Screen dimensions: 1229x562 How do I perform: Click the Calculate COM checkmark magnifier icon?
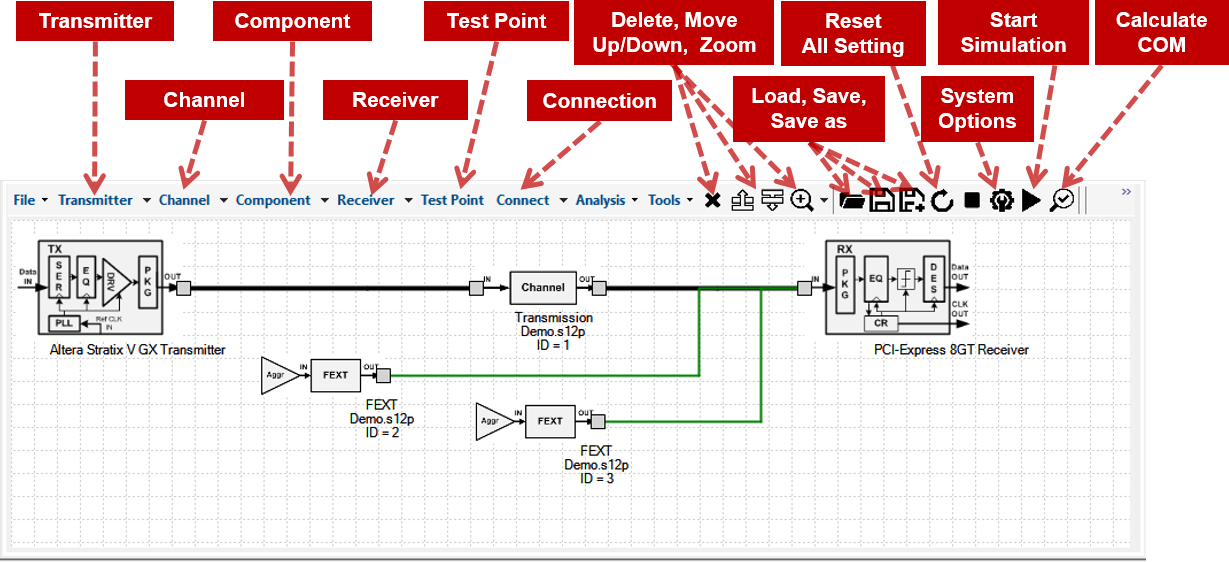coord(1062,200)
